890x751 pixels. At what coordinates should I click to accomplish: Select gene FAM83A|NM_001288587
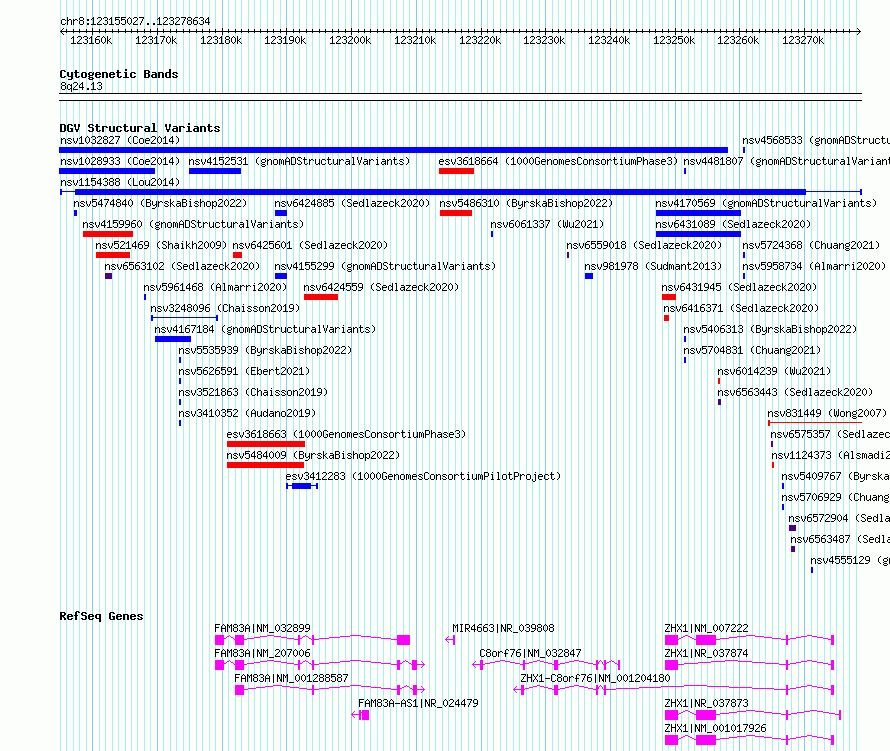click(291, 678)
